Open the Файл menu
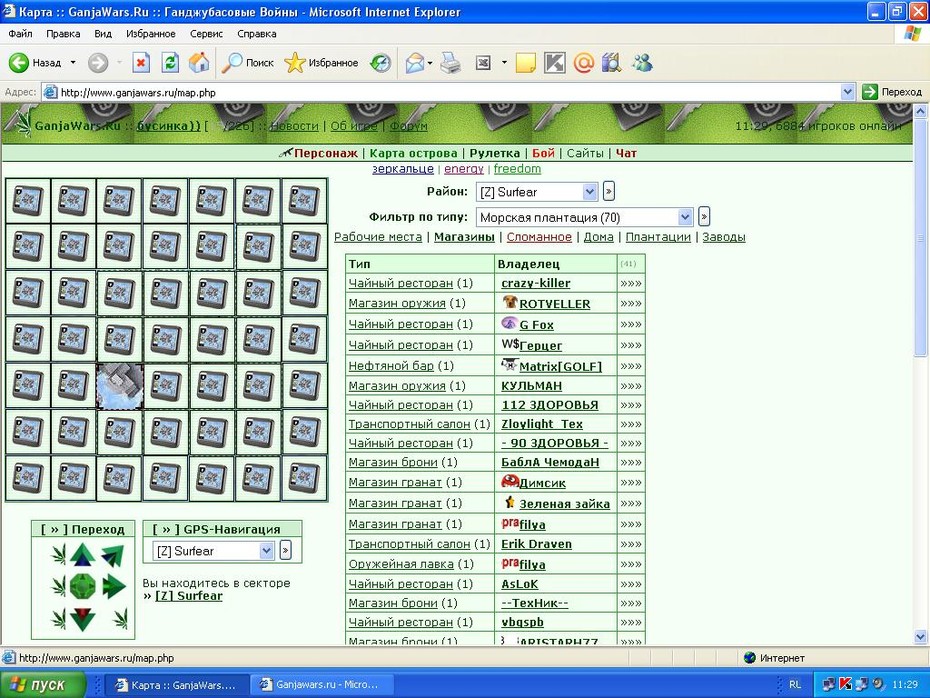The height and width of the screenshot is (698, 930). [20, 34]
